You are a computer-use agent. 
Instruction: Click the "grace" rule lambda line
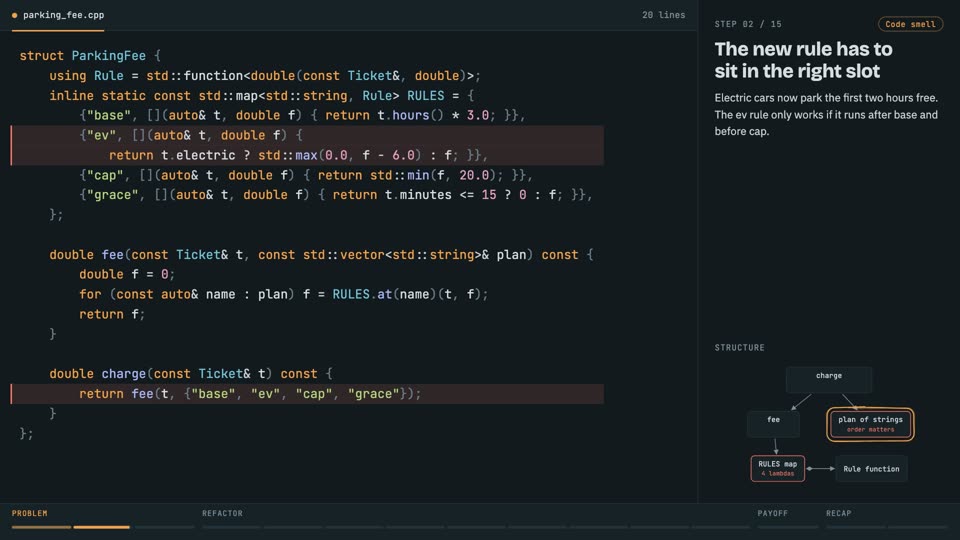pyautogui.click(x=336, y=195)
